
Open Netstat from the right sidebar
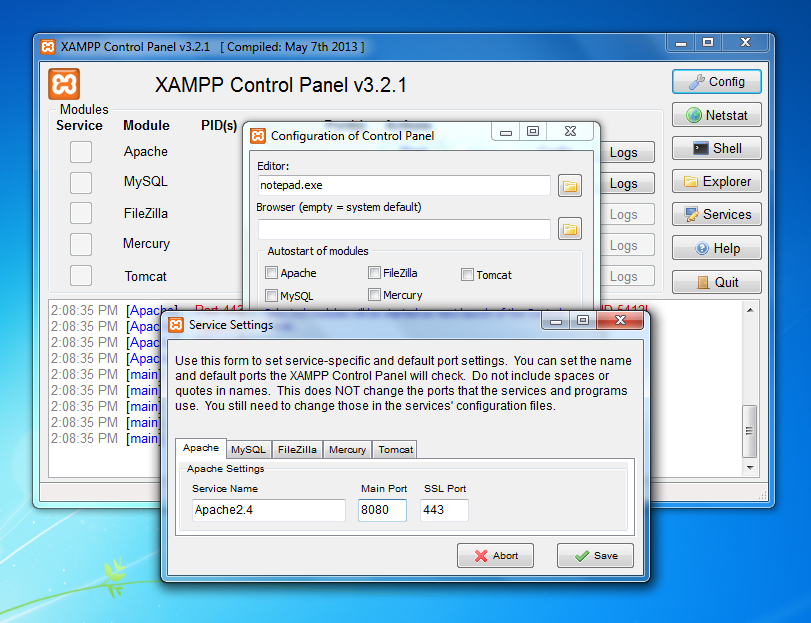pos(716,115)
